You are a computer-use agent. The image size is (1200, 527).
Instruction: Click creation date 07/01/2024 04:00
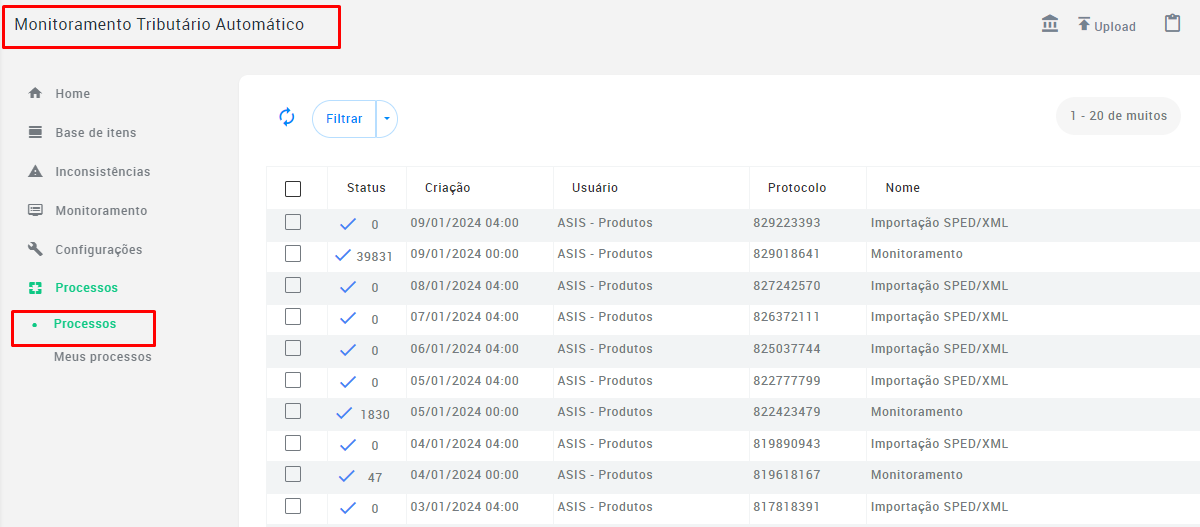(x=464, y=317)
